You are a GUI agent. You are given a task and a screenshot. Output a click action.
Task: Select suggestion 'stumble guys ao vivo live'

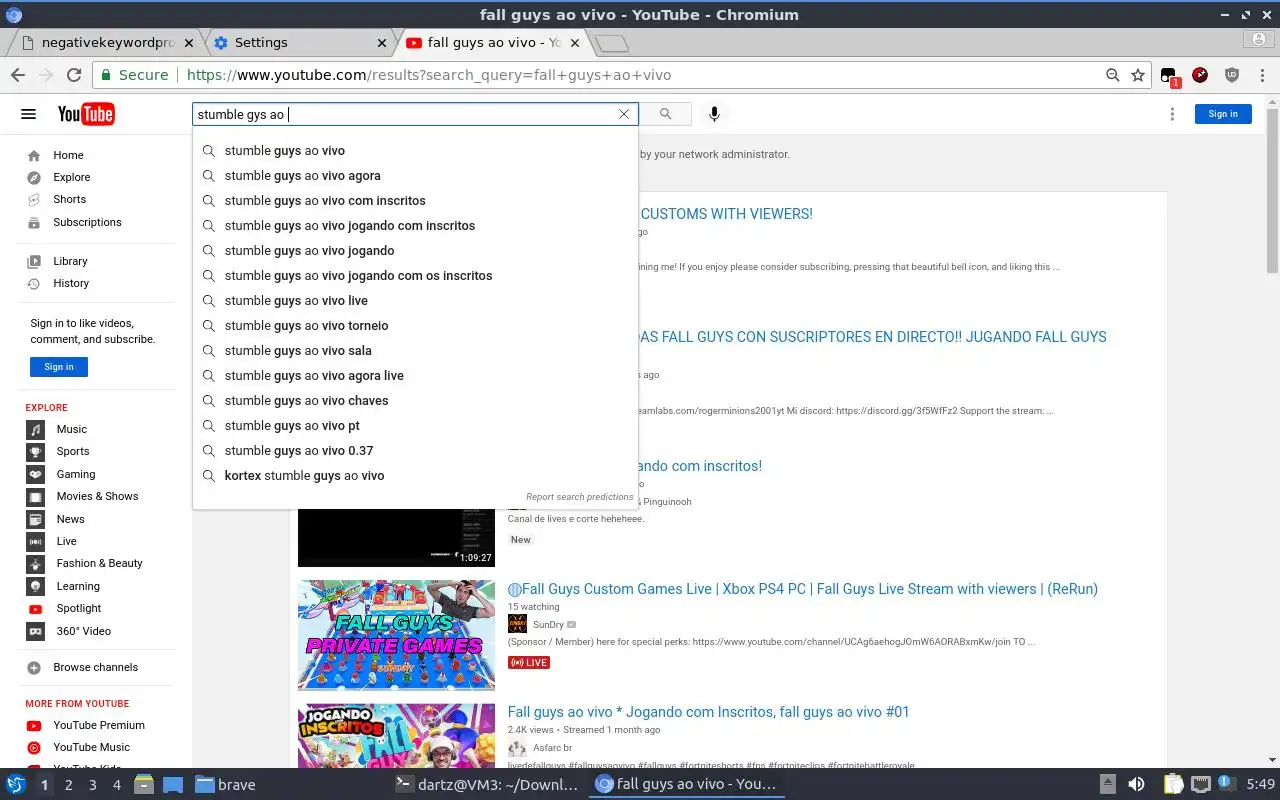[x=415, y=300]
